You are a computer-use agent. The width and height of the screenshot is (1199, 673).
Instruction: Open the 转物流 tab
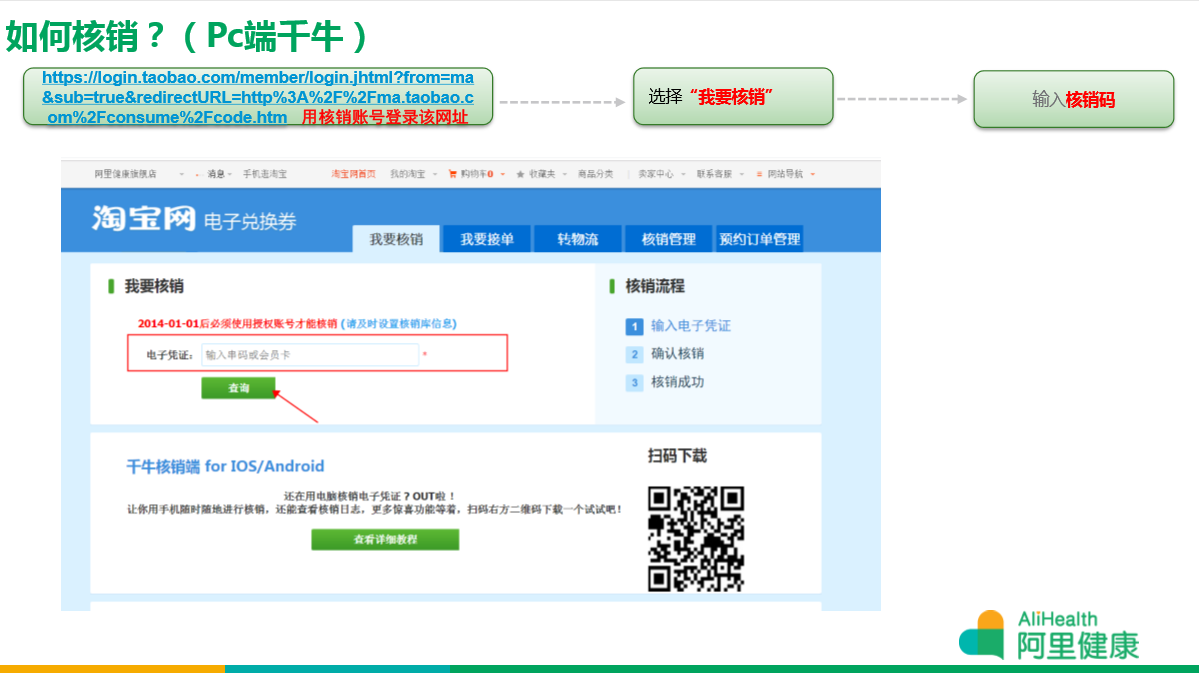point(577,239)
